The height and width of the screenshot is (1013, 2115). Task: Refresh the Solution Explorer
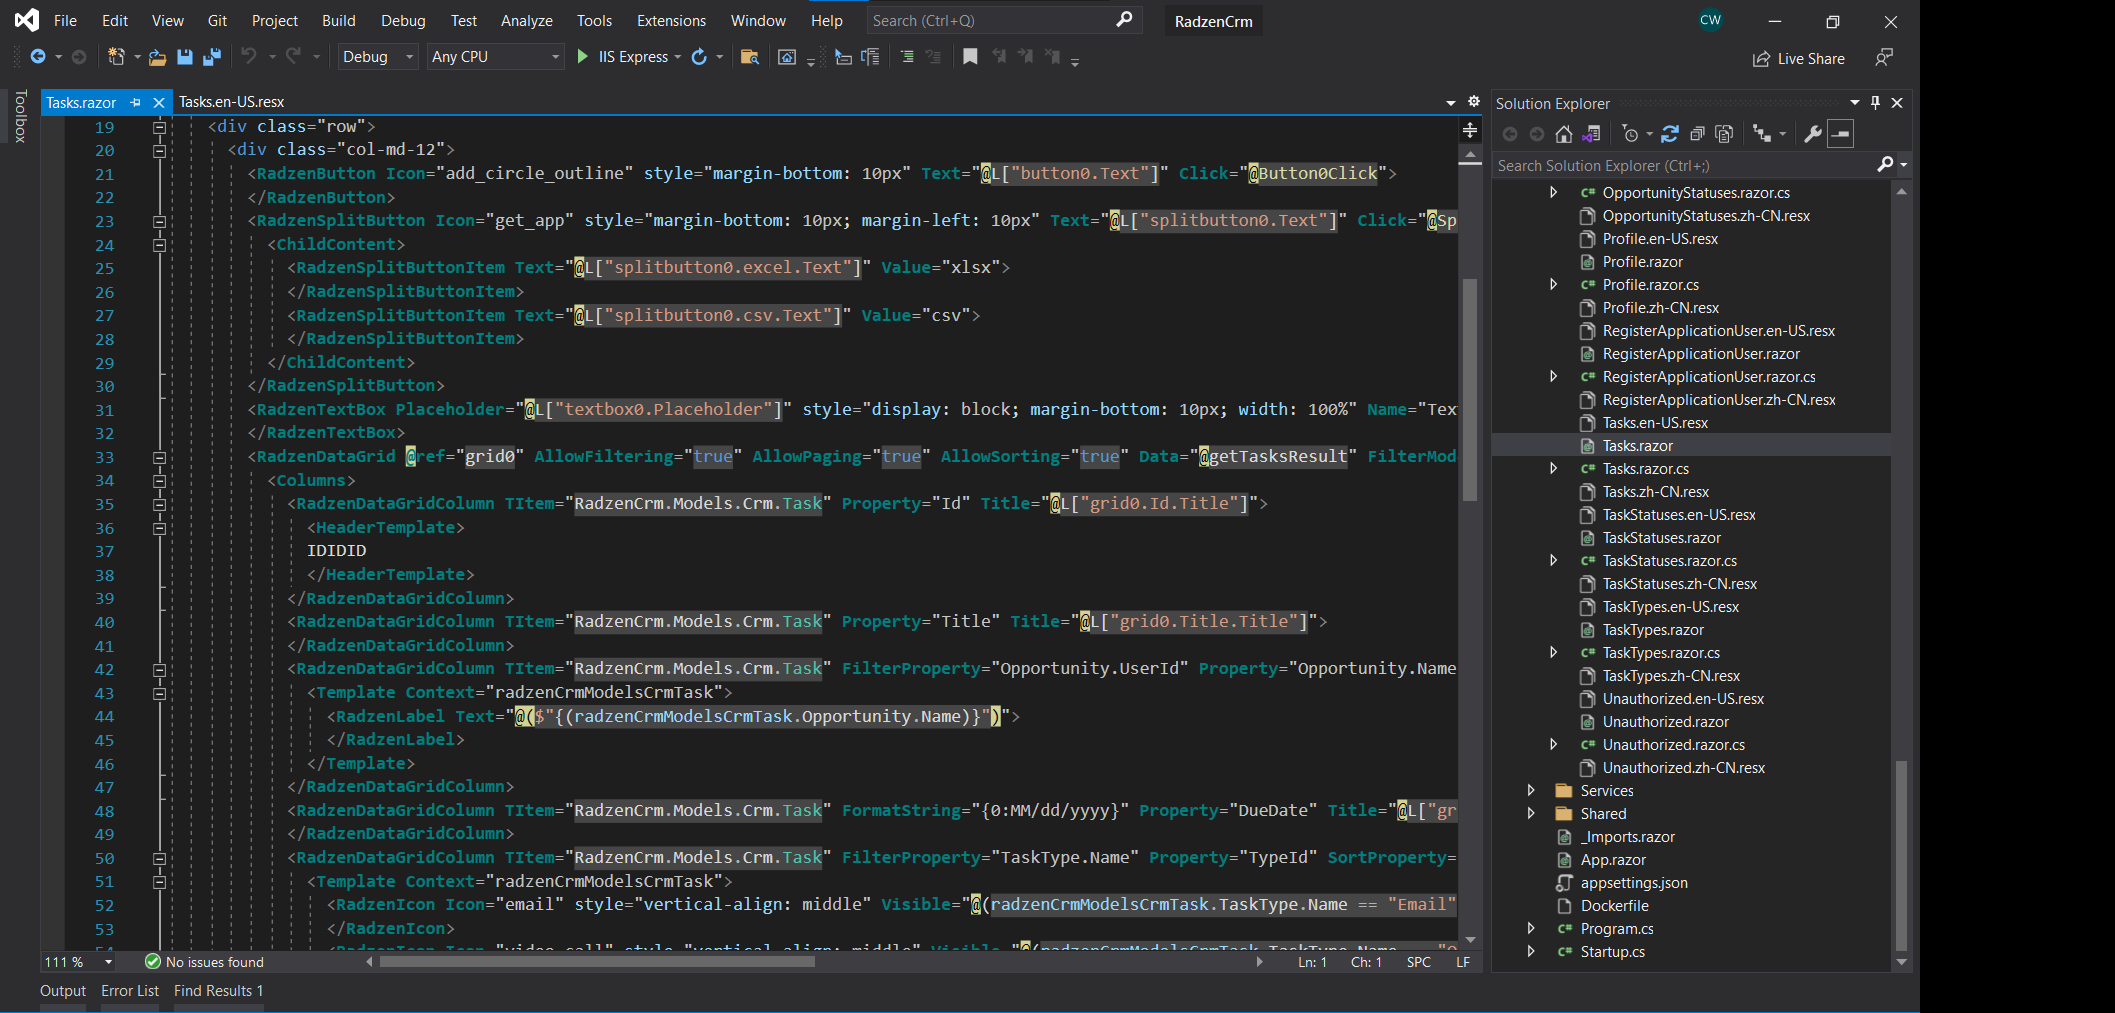click(x=1670, y=133)
